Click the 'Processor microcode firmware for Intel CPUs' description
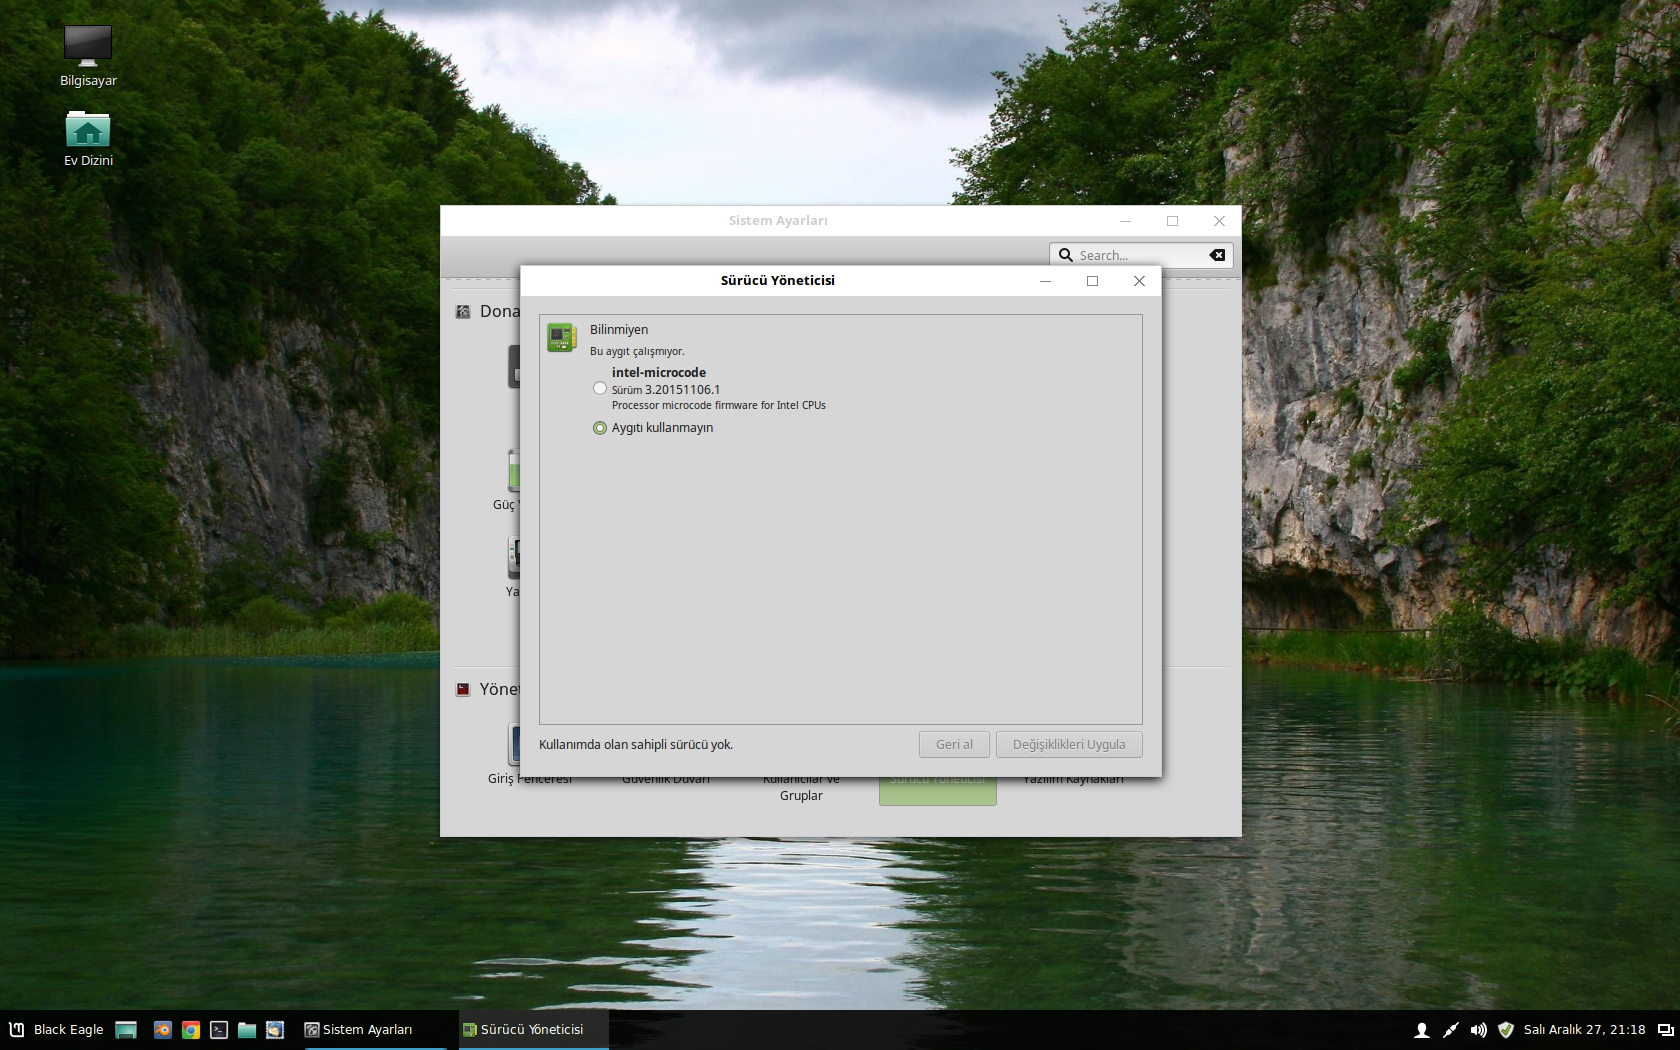This screenshot has height=1050, width=1680. coord(719,405)
